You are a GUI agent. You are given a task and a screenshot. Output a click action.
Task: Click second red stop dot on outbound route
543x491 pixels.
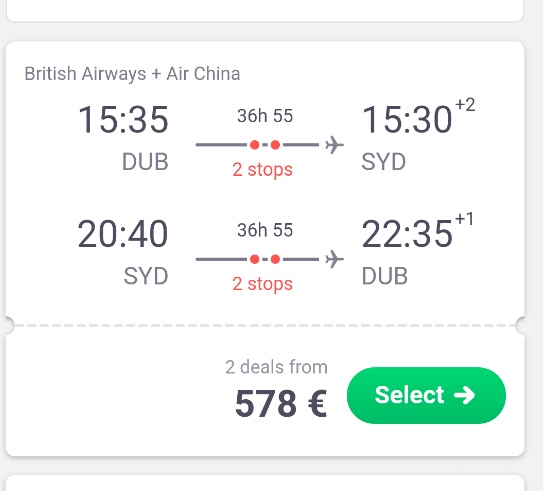point(275,145)
